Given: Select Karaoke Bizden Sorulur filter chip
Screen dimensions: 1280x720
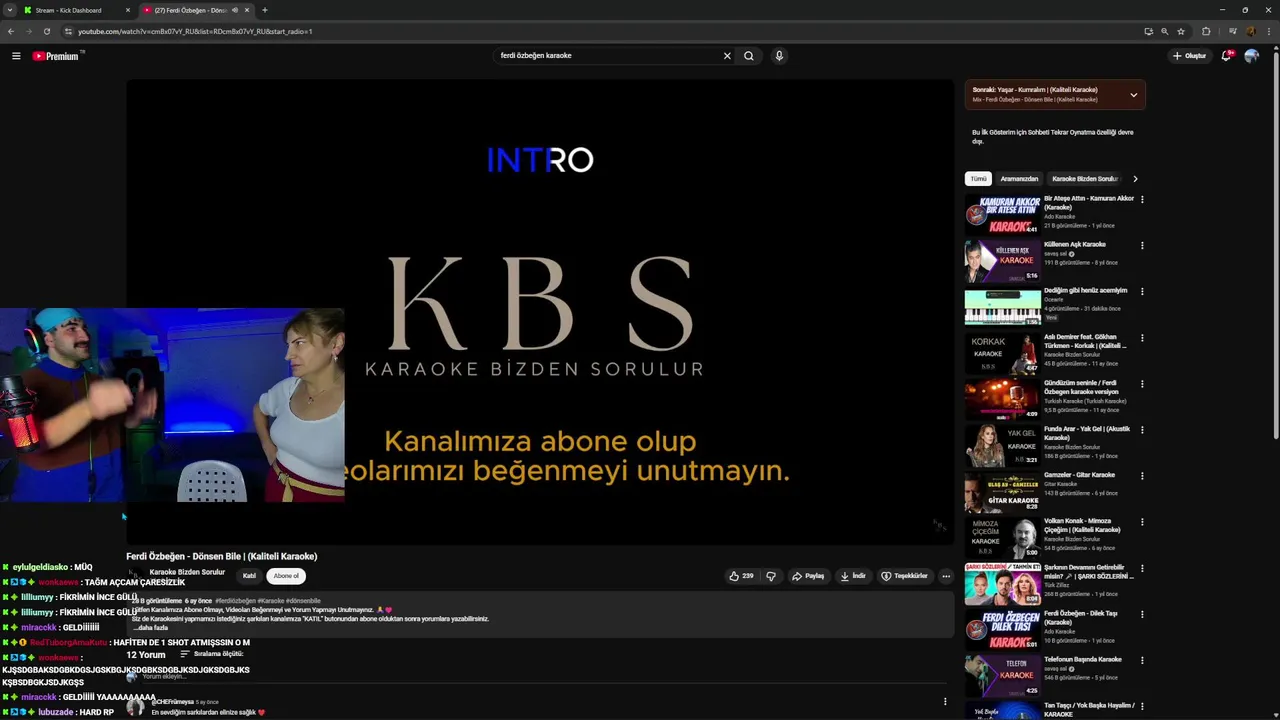Looking at the screenshot, I should pos(1085,179).
